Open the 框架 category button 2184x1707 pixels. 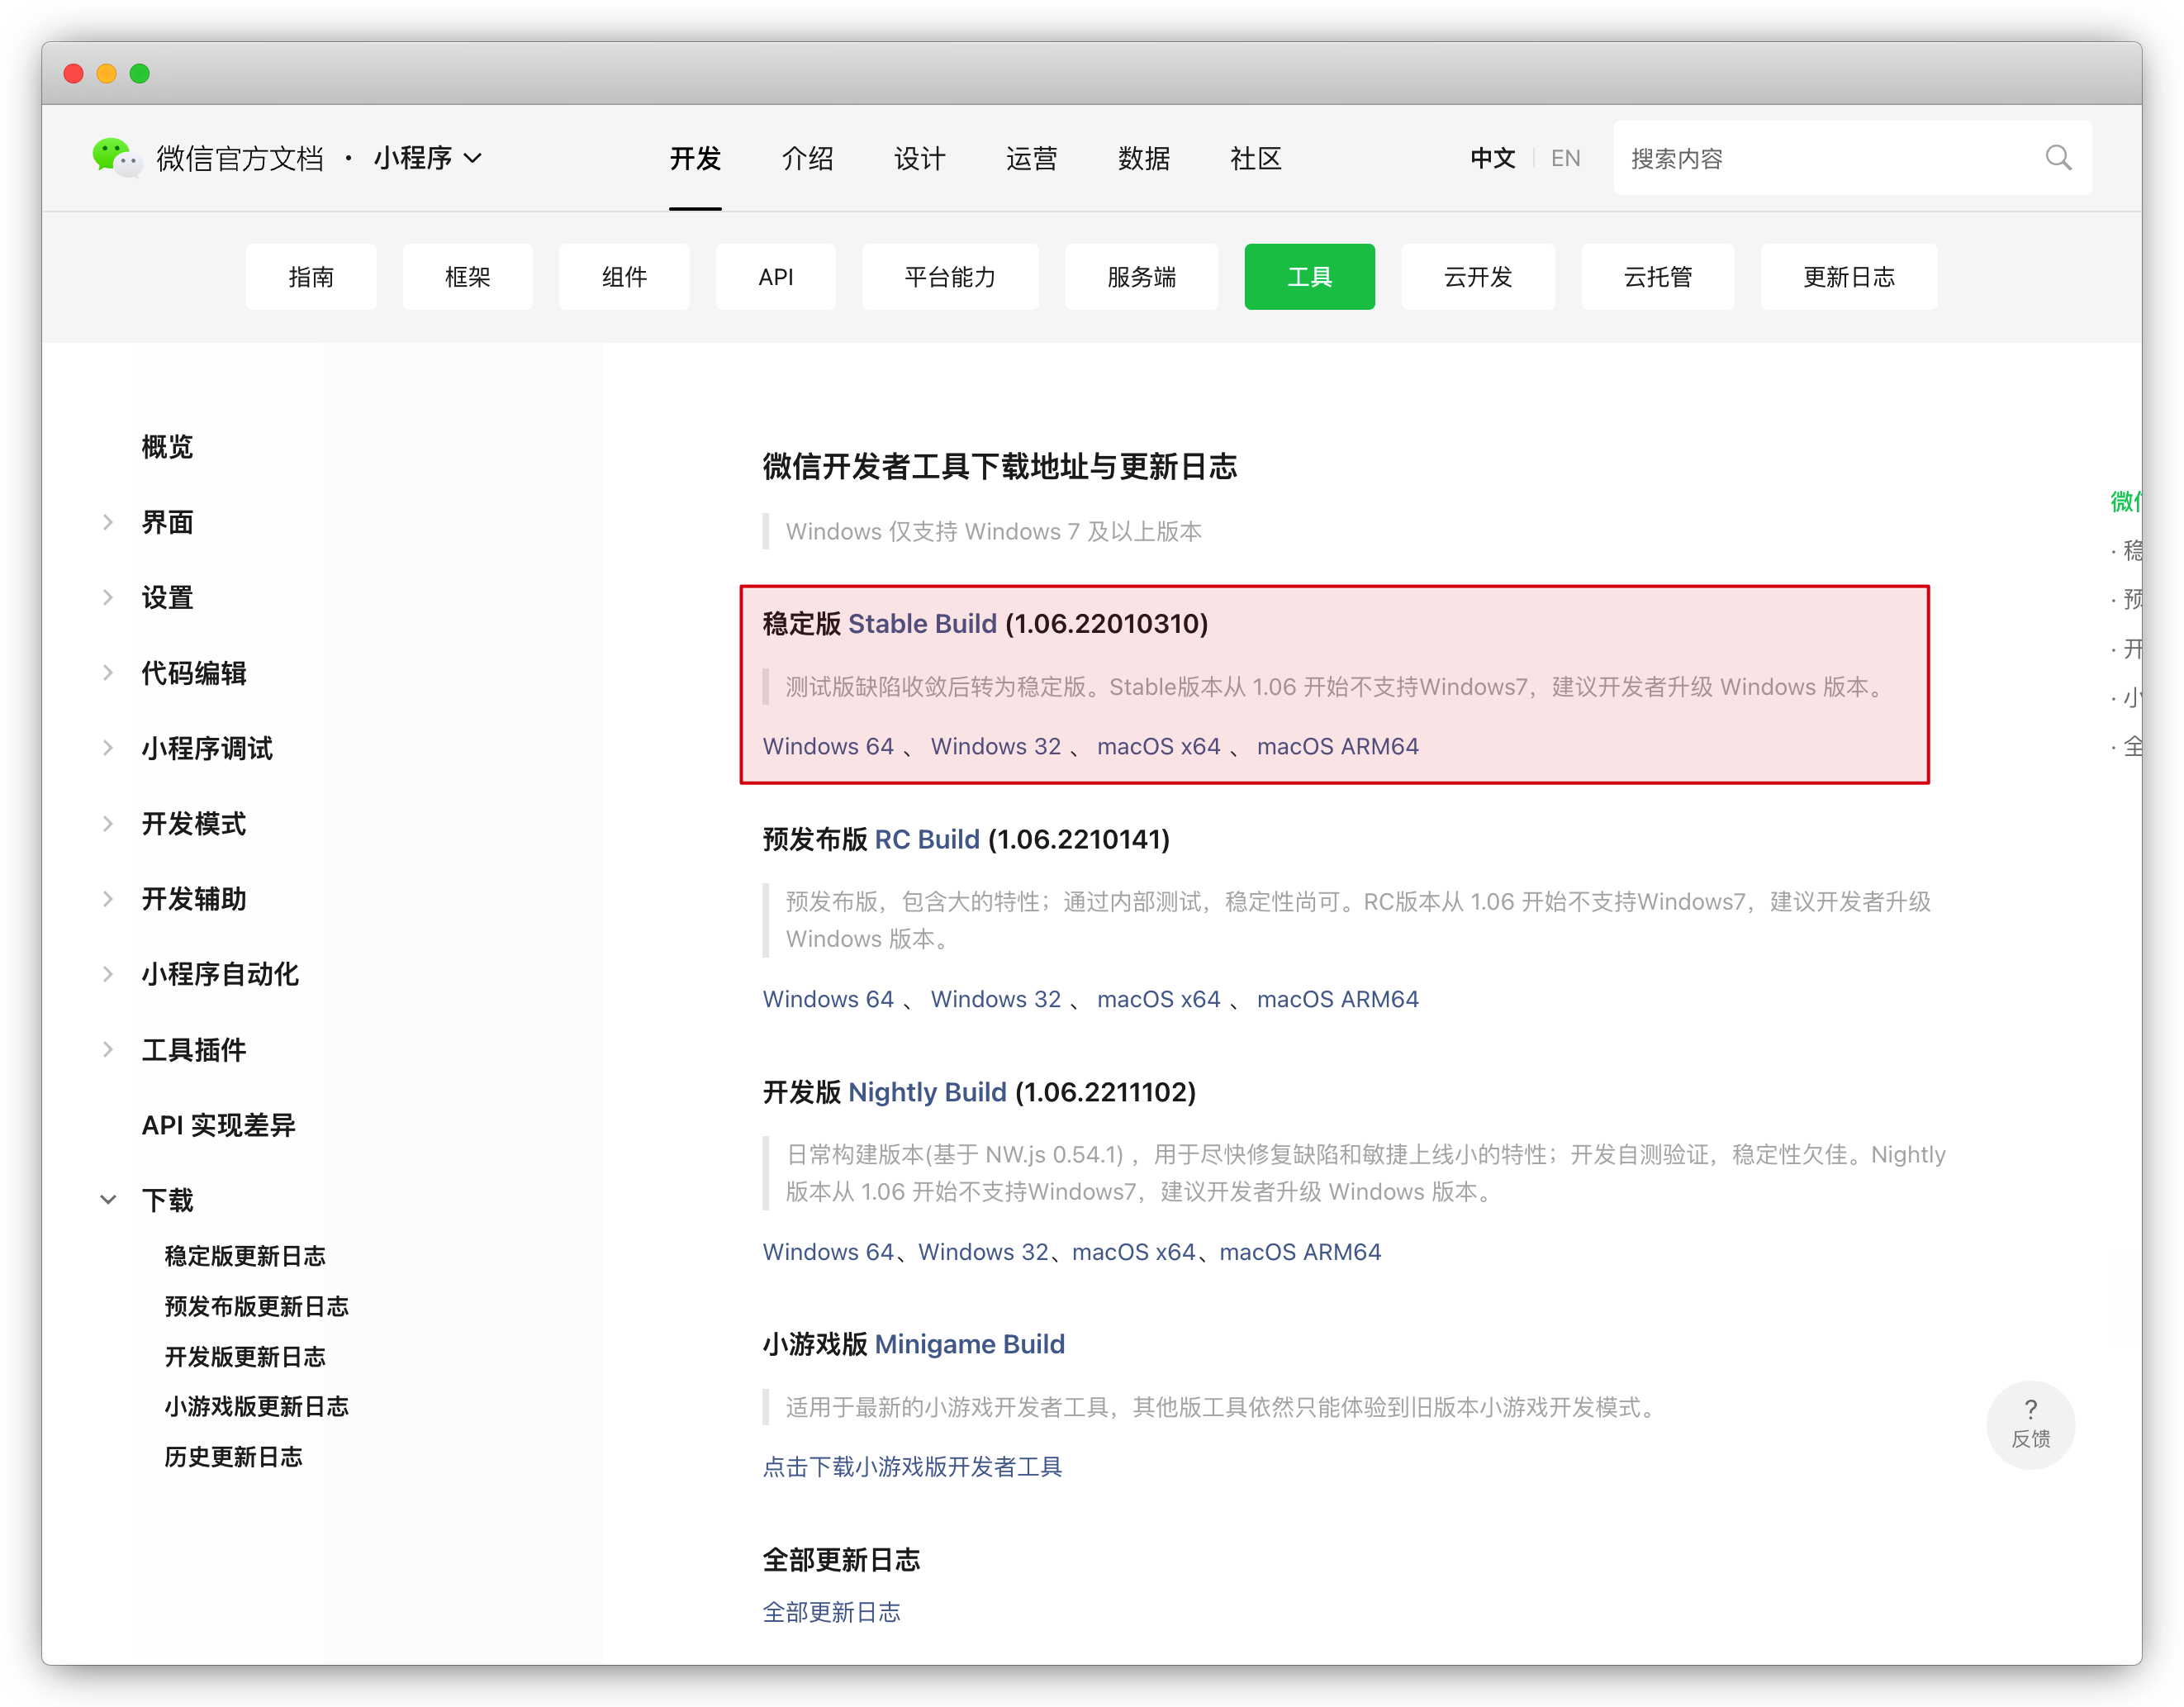[x=467, y=277]
